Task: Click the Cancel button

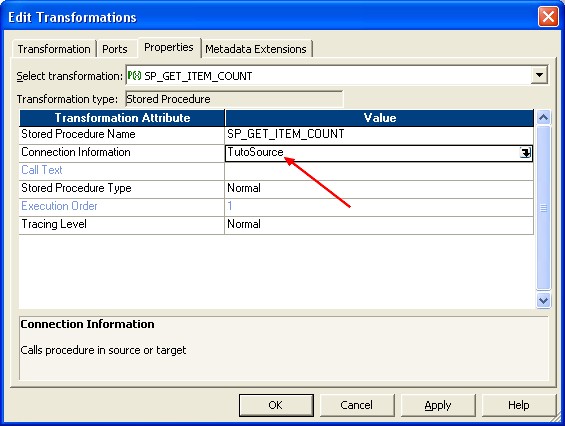Action: point(357,405)
